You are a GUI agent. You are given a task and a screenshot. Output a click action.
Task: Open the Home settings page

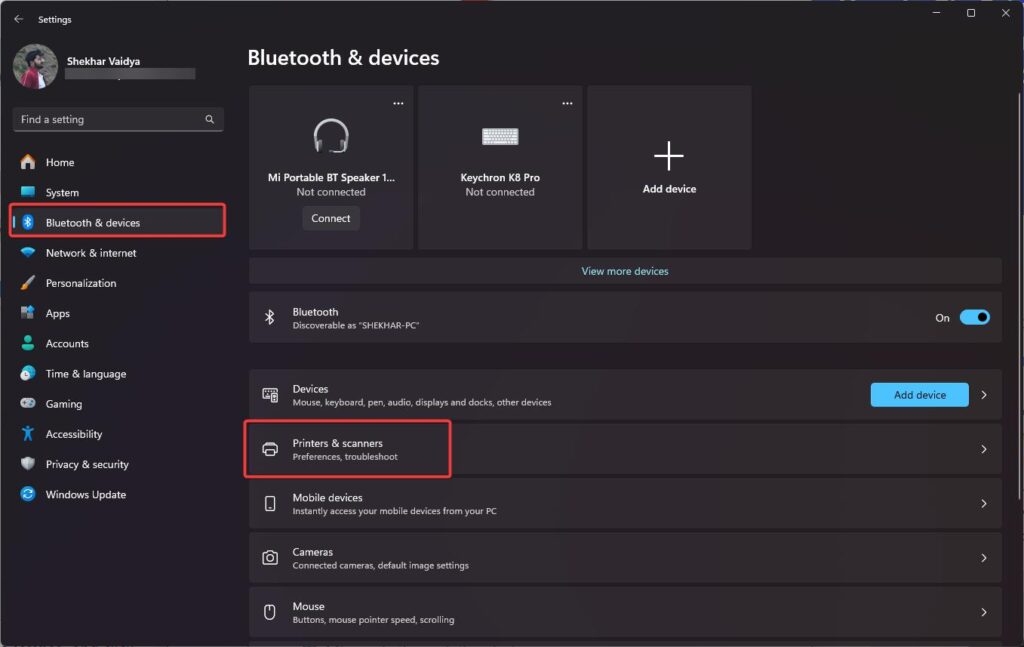click(x=118, y=162)
